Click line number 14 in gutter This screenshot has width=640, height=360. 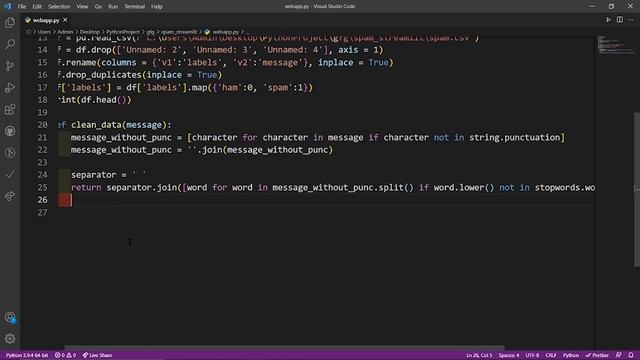tap(42, 50)
